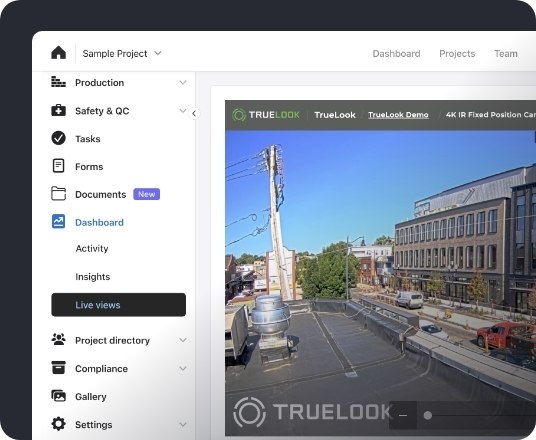Open the Insights sub-item
This screenshot has width=536, height=440.
(93, 277)
